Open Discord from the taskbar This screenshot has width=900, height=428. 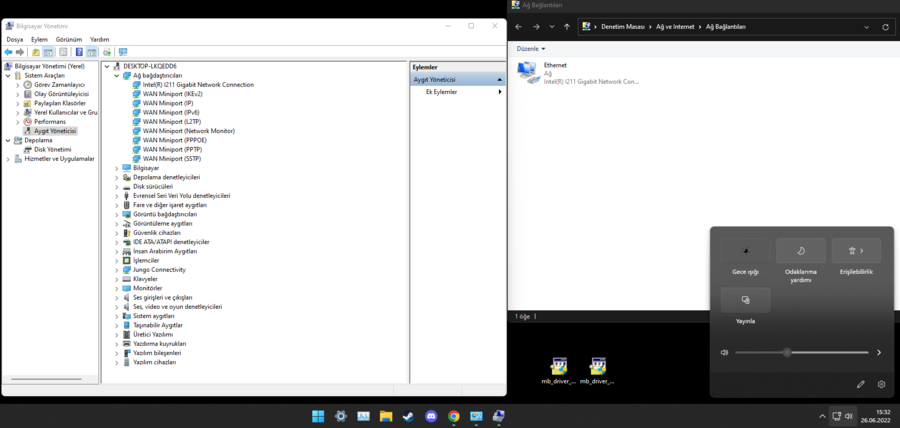click(x=431, y=416)
